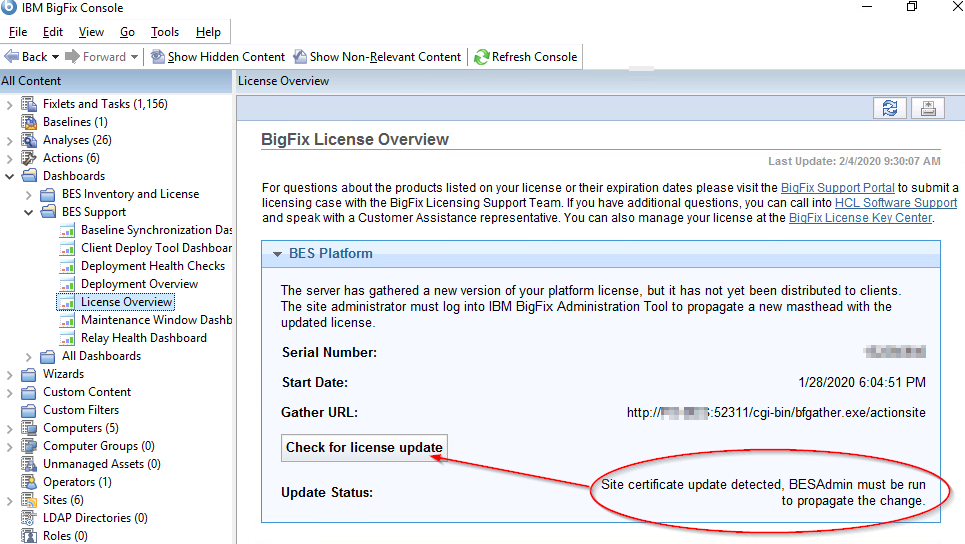Open the HCL Software Support link
This screenshot has height=544, width=965.
click(x=895, y=202)
